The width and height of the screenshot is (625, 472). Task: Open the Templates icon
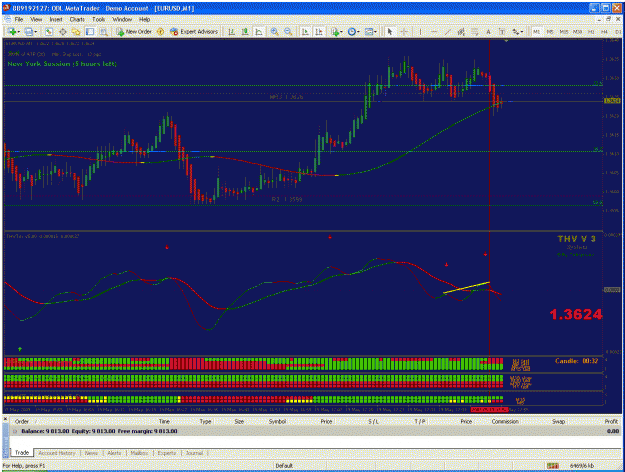coord(369,31)
